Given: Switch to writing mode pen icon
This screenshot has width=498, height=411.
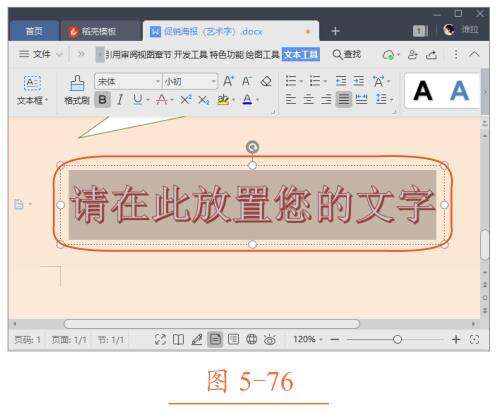Looking at the screenshot, I should pyautogui.click(x=197, y=339).
